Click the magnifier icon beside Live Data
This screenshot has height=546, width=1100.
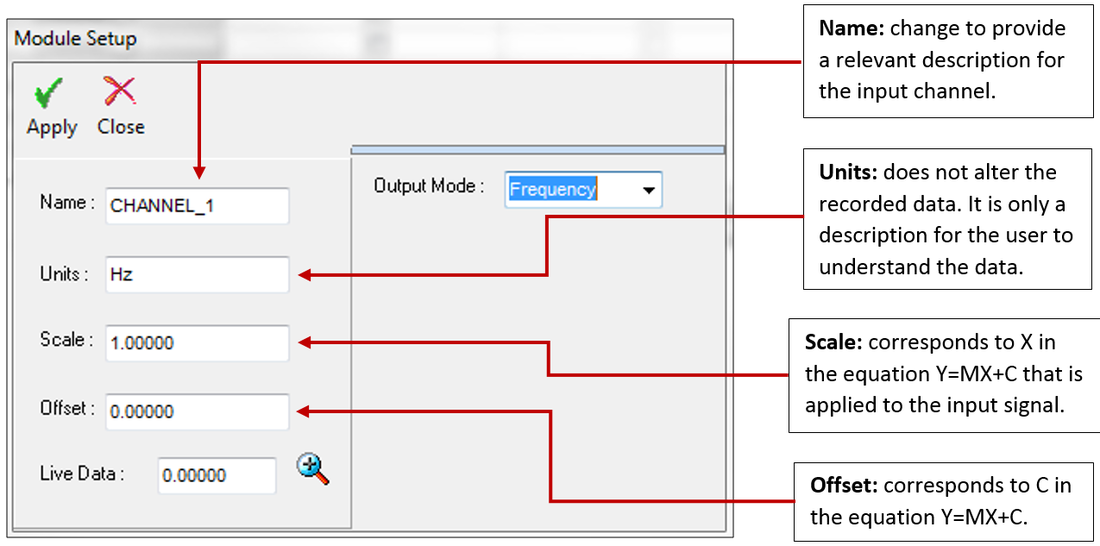click(312, 468)
